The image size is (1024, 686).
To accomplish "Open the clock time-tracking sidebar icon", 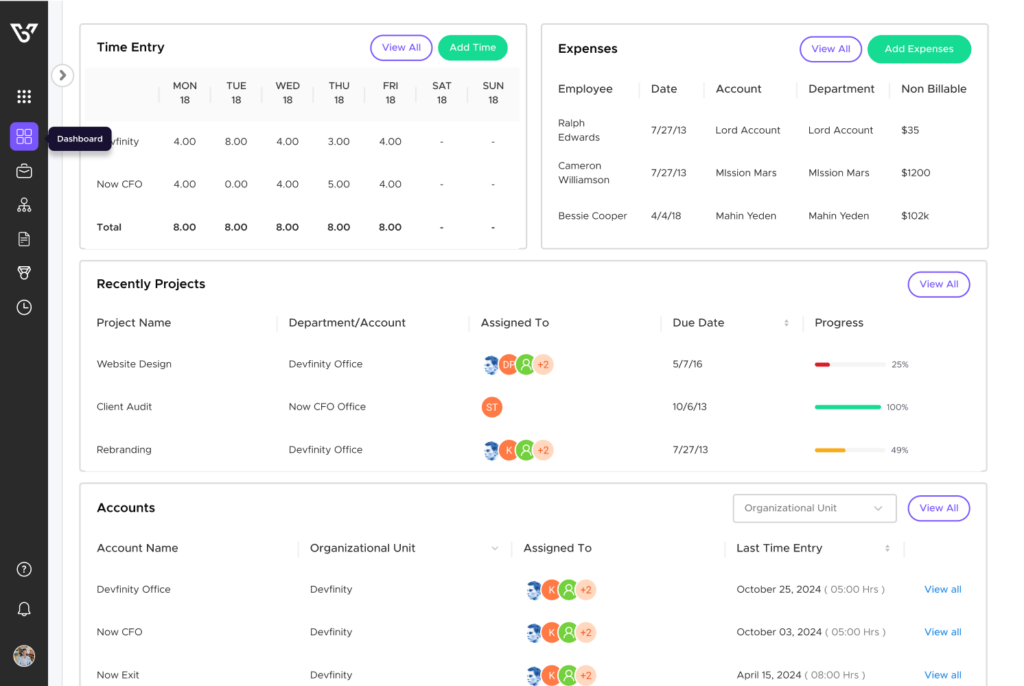I will [24, 307].
